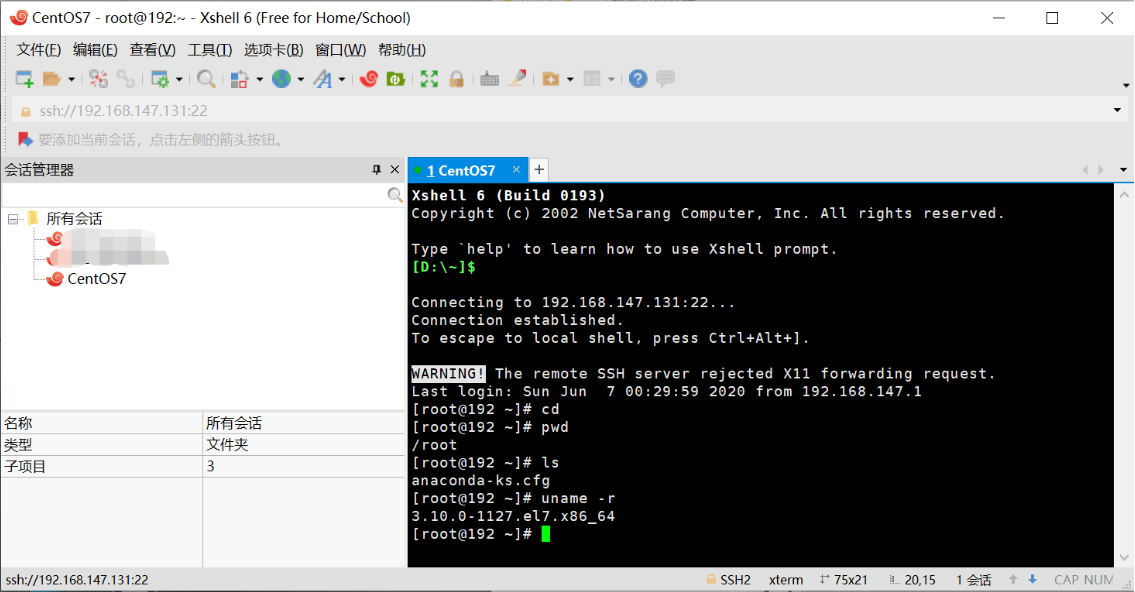Screen dimensions: 1135x592
Task: Select the CentOS7 session in tree
Action: 96,279
